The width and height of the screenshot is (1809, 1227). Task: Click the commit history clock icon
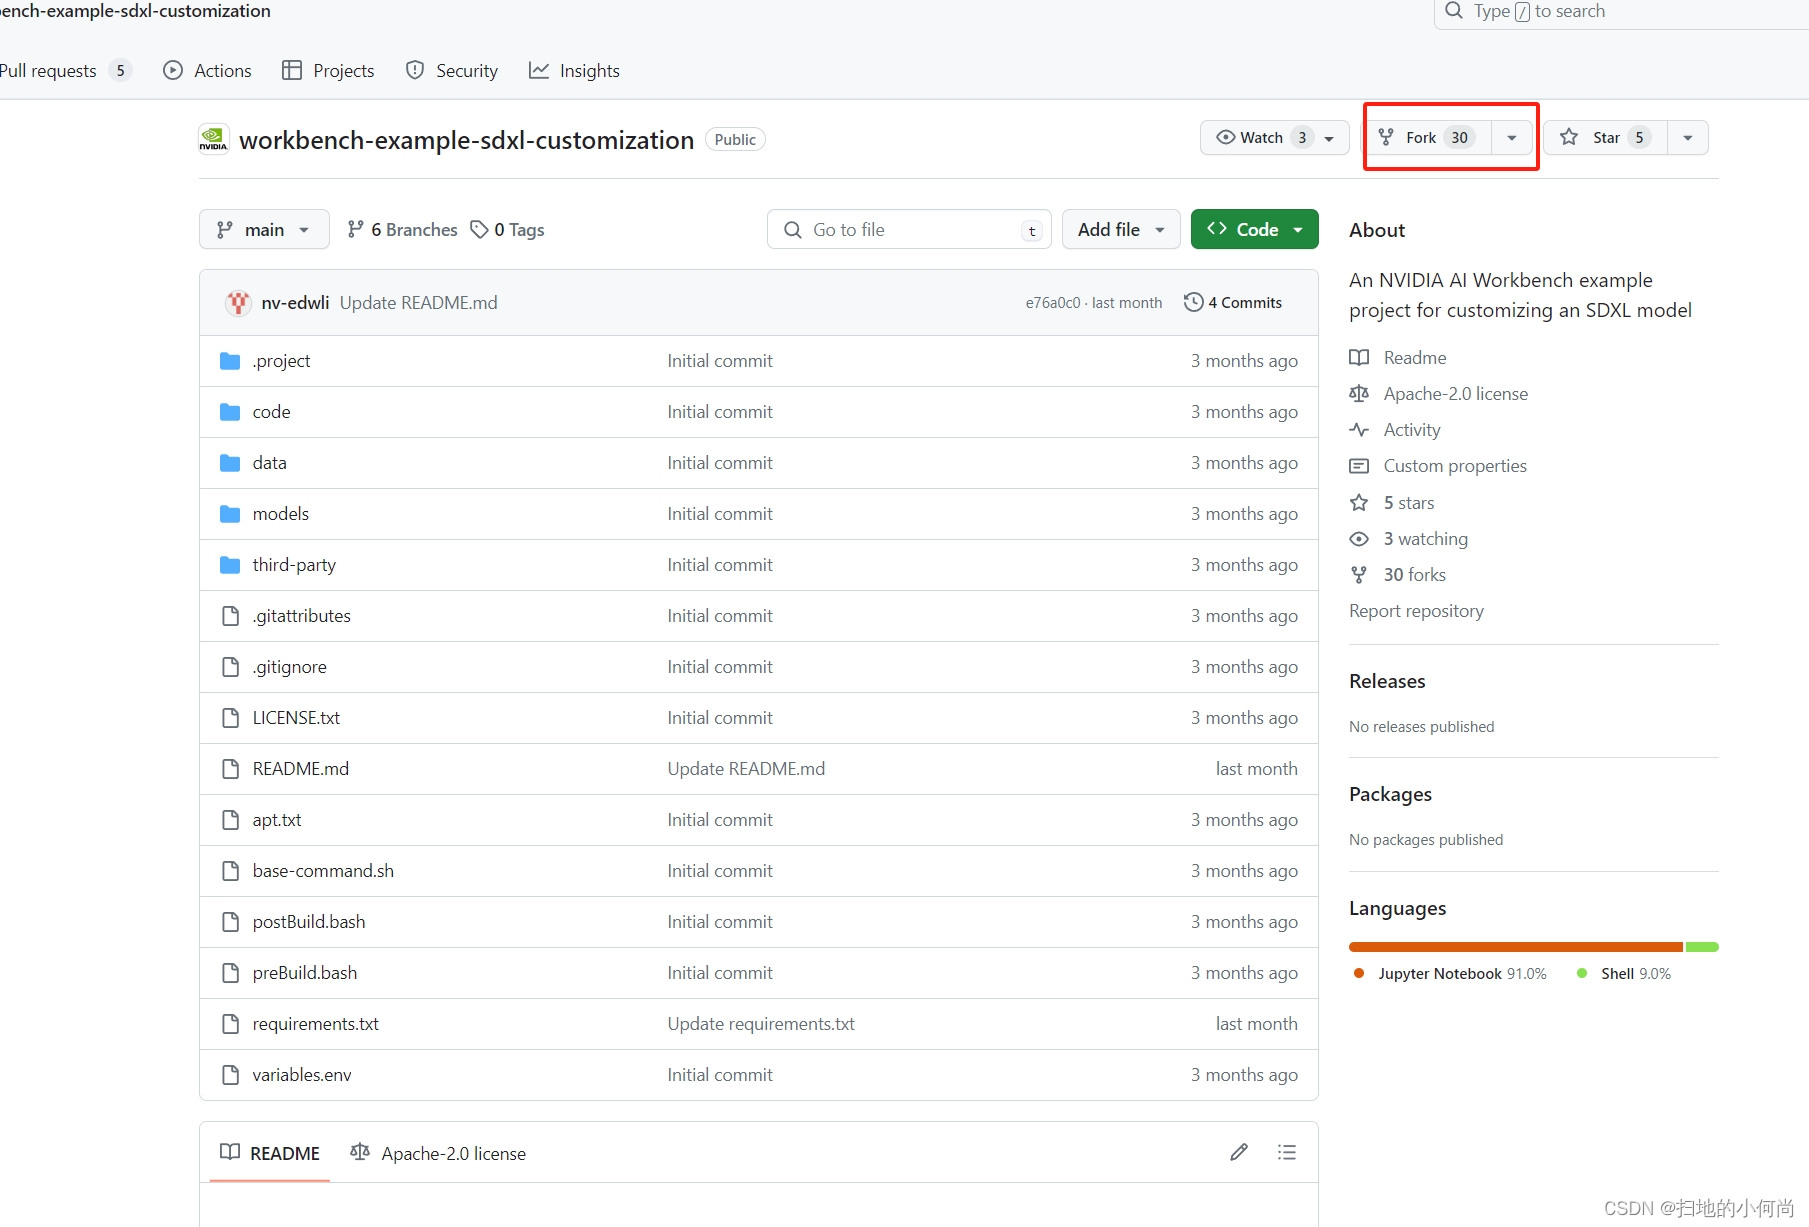point(1192,302)
